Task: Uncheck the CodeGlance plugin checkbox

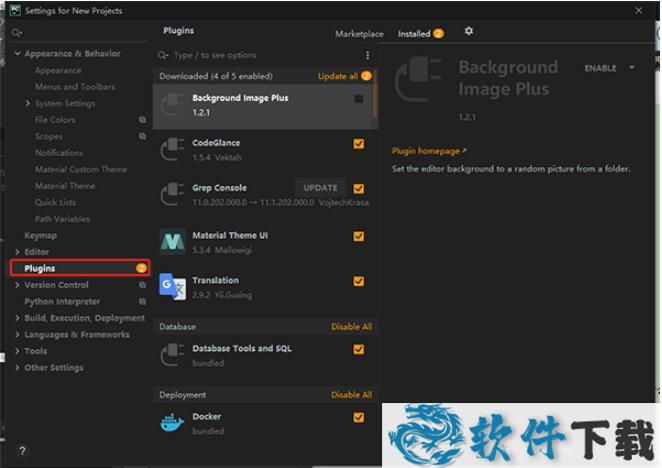Action: tap(358, 144)
